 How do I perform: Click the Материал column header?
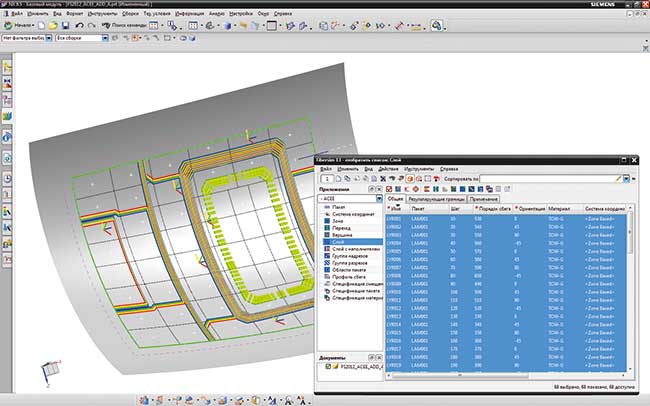coord(559,208)
